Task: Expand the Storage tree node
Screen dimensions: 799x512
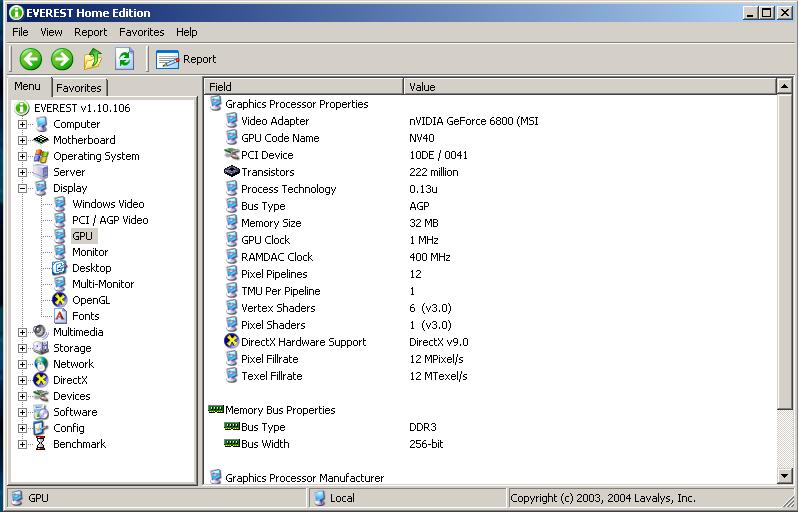Action: 22,348
